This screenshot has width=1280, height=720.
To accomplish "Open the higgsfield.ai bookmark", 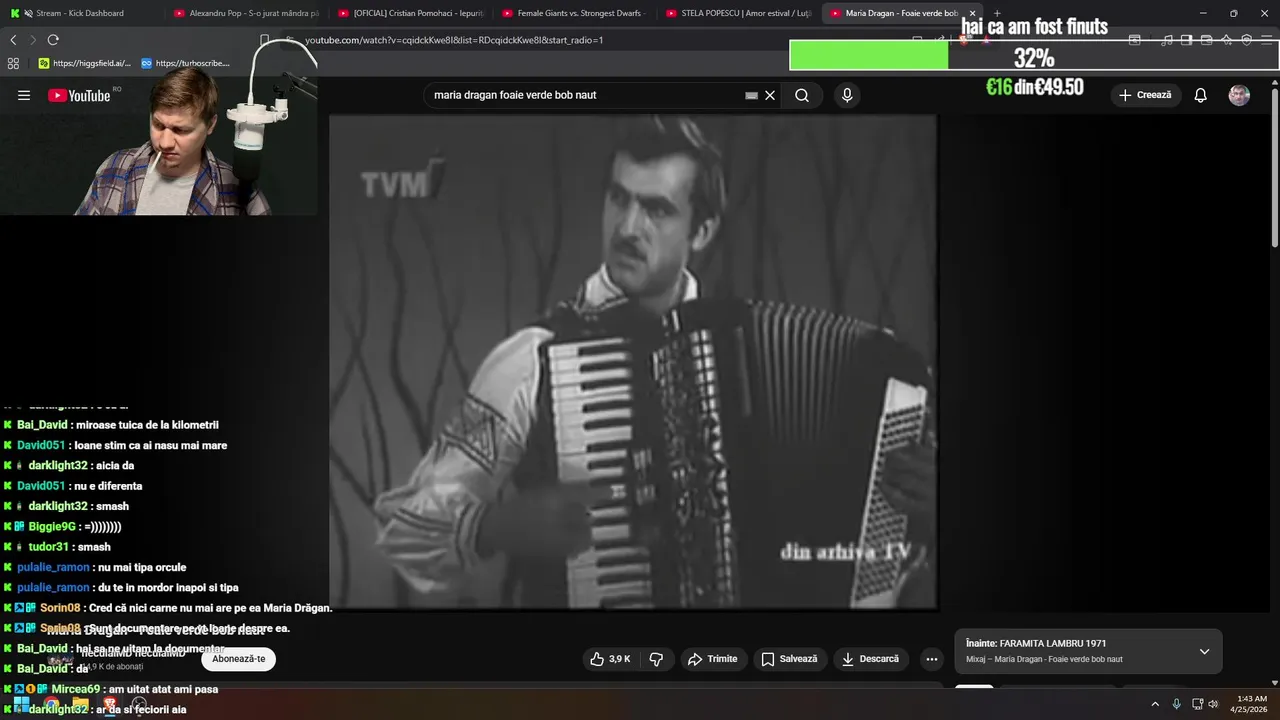I will click(85, 63).
